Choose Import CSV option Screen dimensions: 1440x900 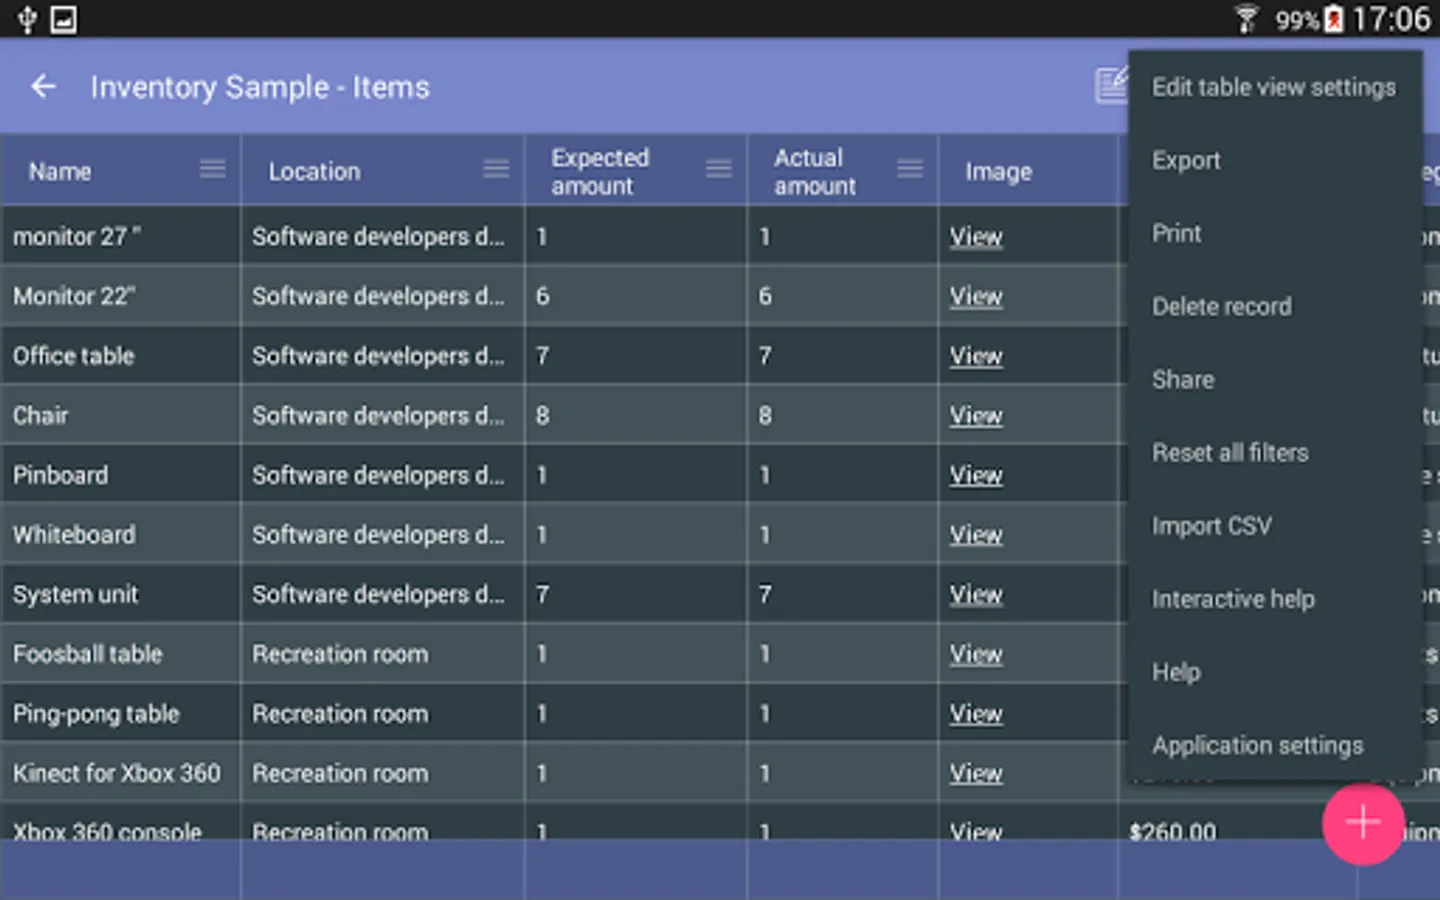pyautogui.click(x=1274, y=525)
